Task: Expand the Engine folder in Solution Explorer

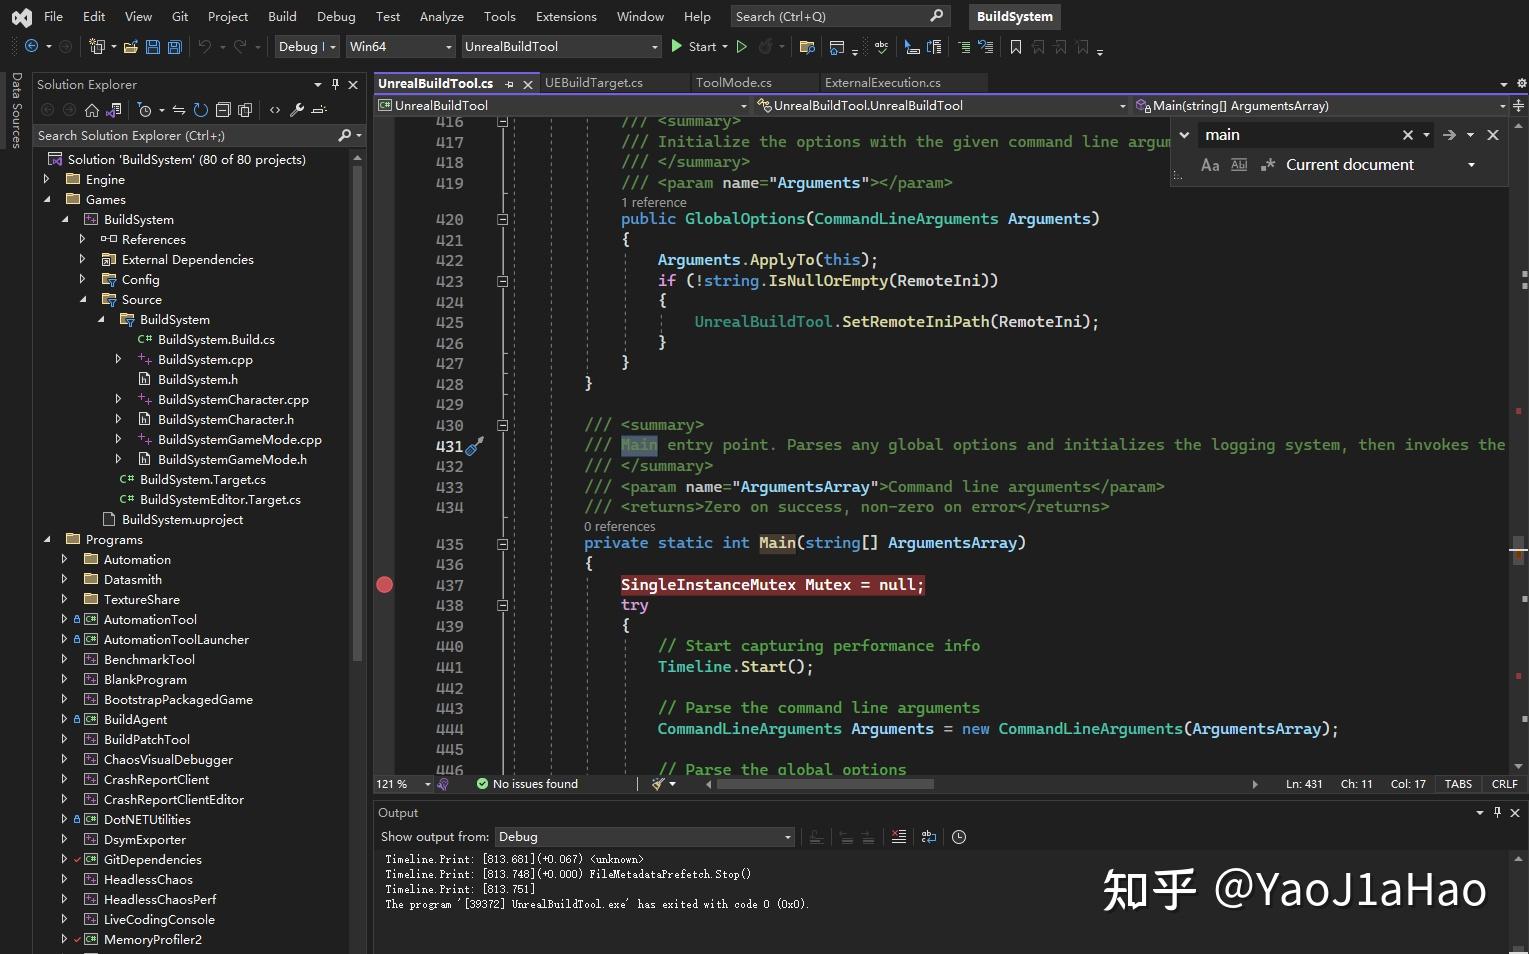Action: pyautogui.click(x=46, y=179)
